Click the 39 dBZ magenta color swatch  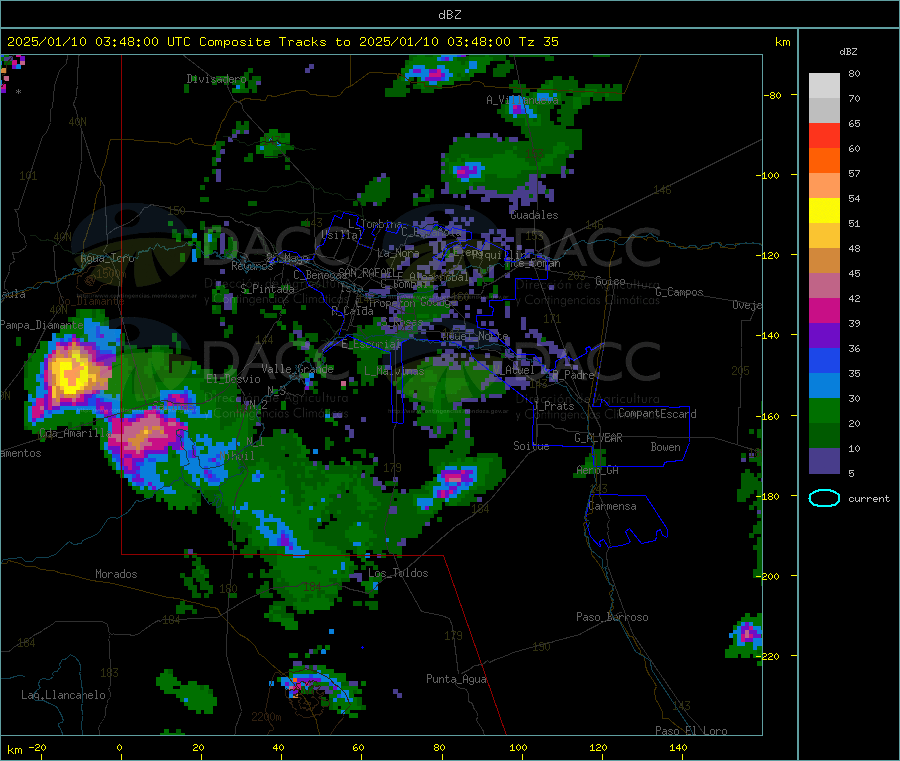point(824,310)
